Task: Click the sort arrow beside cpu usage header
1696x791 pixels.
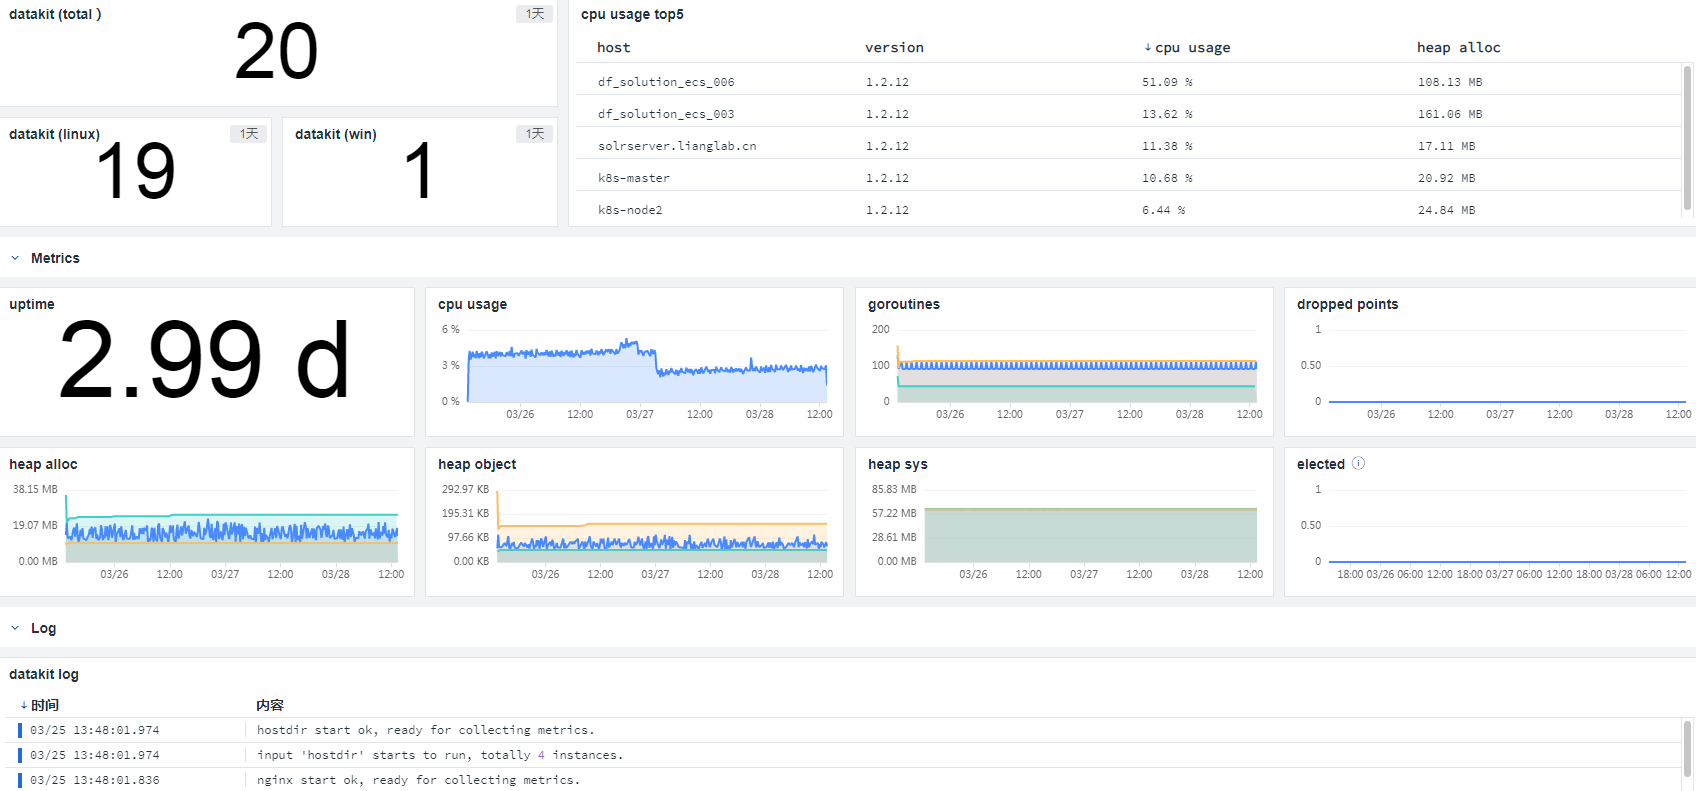Action: click(x=1148, y=48)
